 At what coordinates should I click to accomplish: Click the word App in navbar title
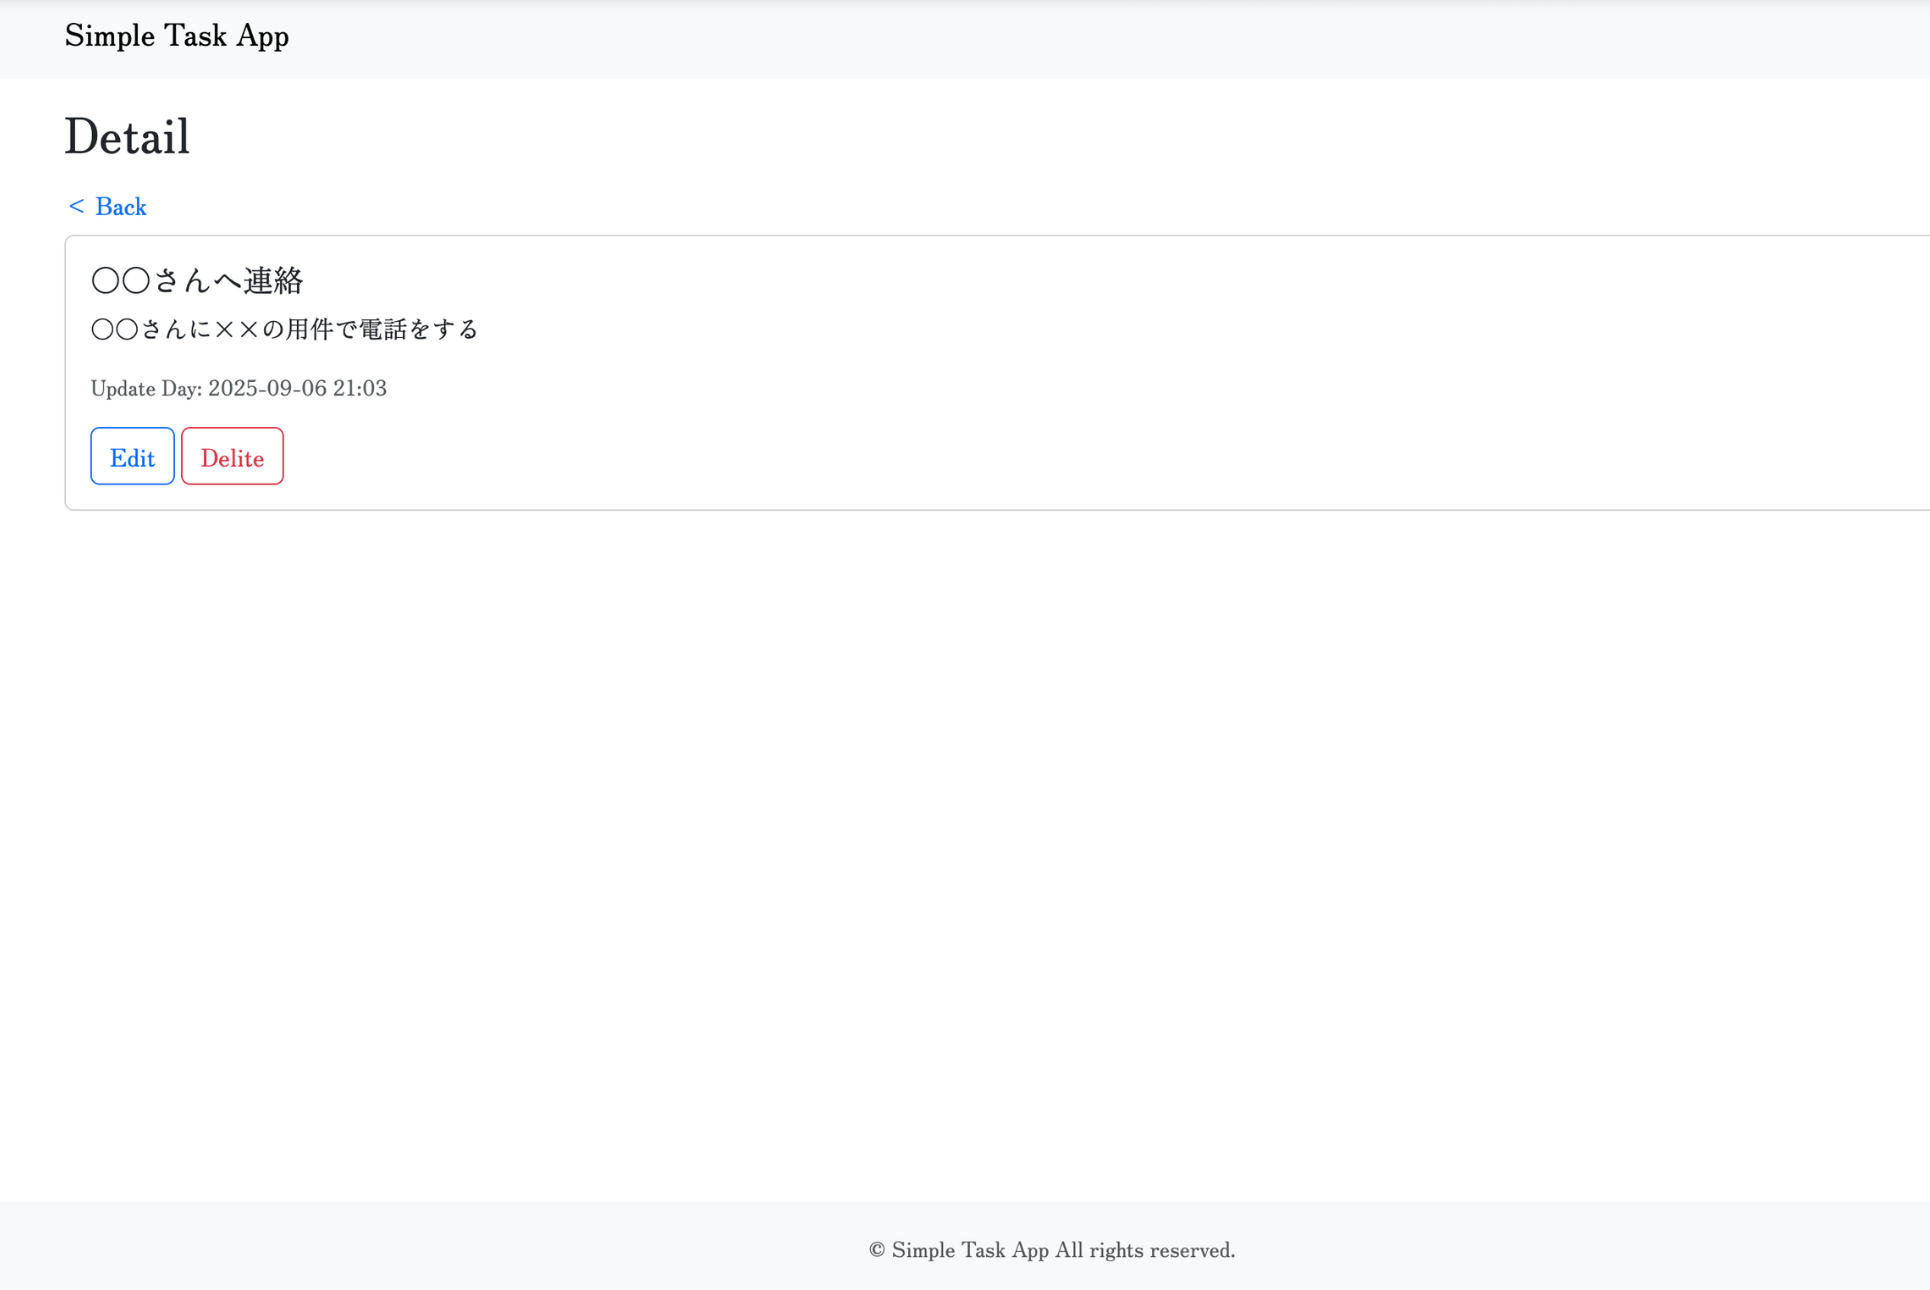click(x=262, y=36)
